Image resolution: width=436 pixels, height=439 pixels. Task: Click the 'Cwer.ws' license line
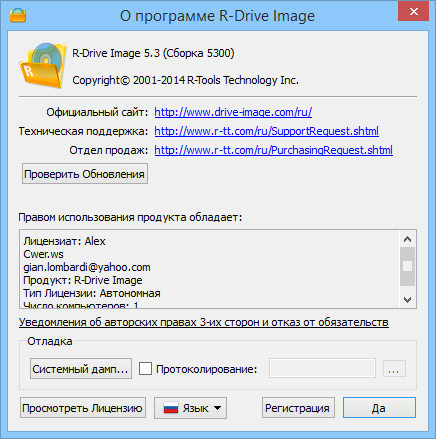pyautogui.click(x=43, y=254)
